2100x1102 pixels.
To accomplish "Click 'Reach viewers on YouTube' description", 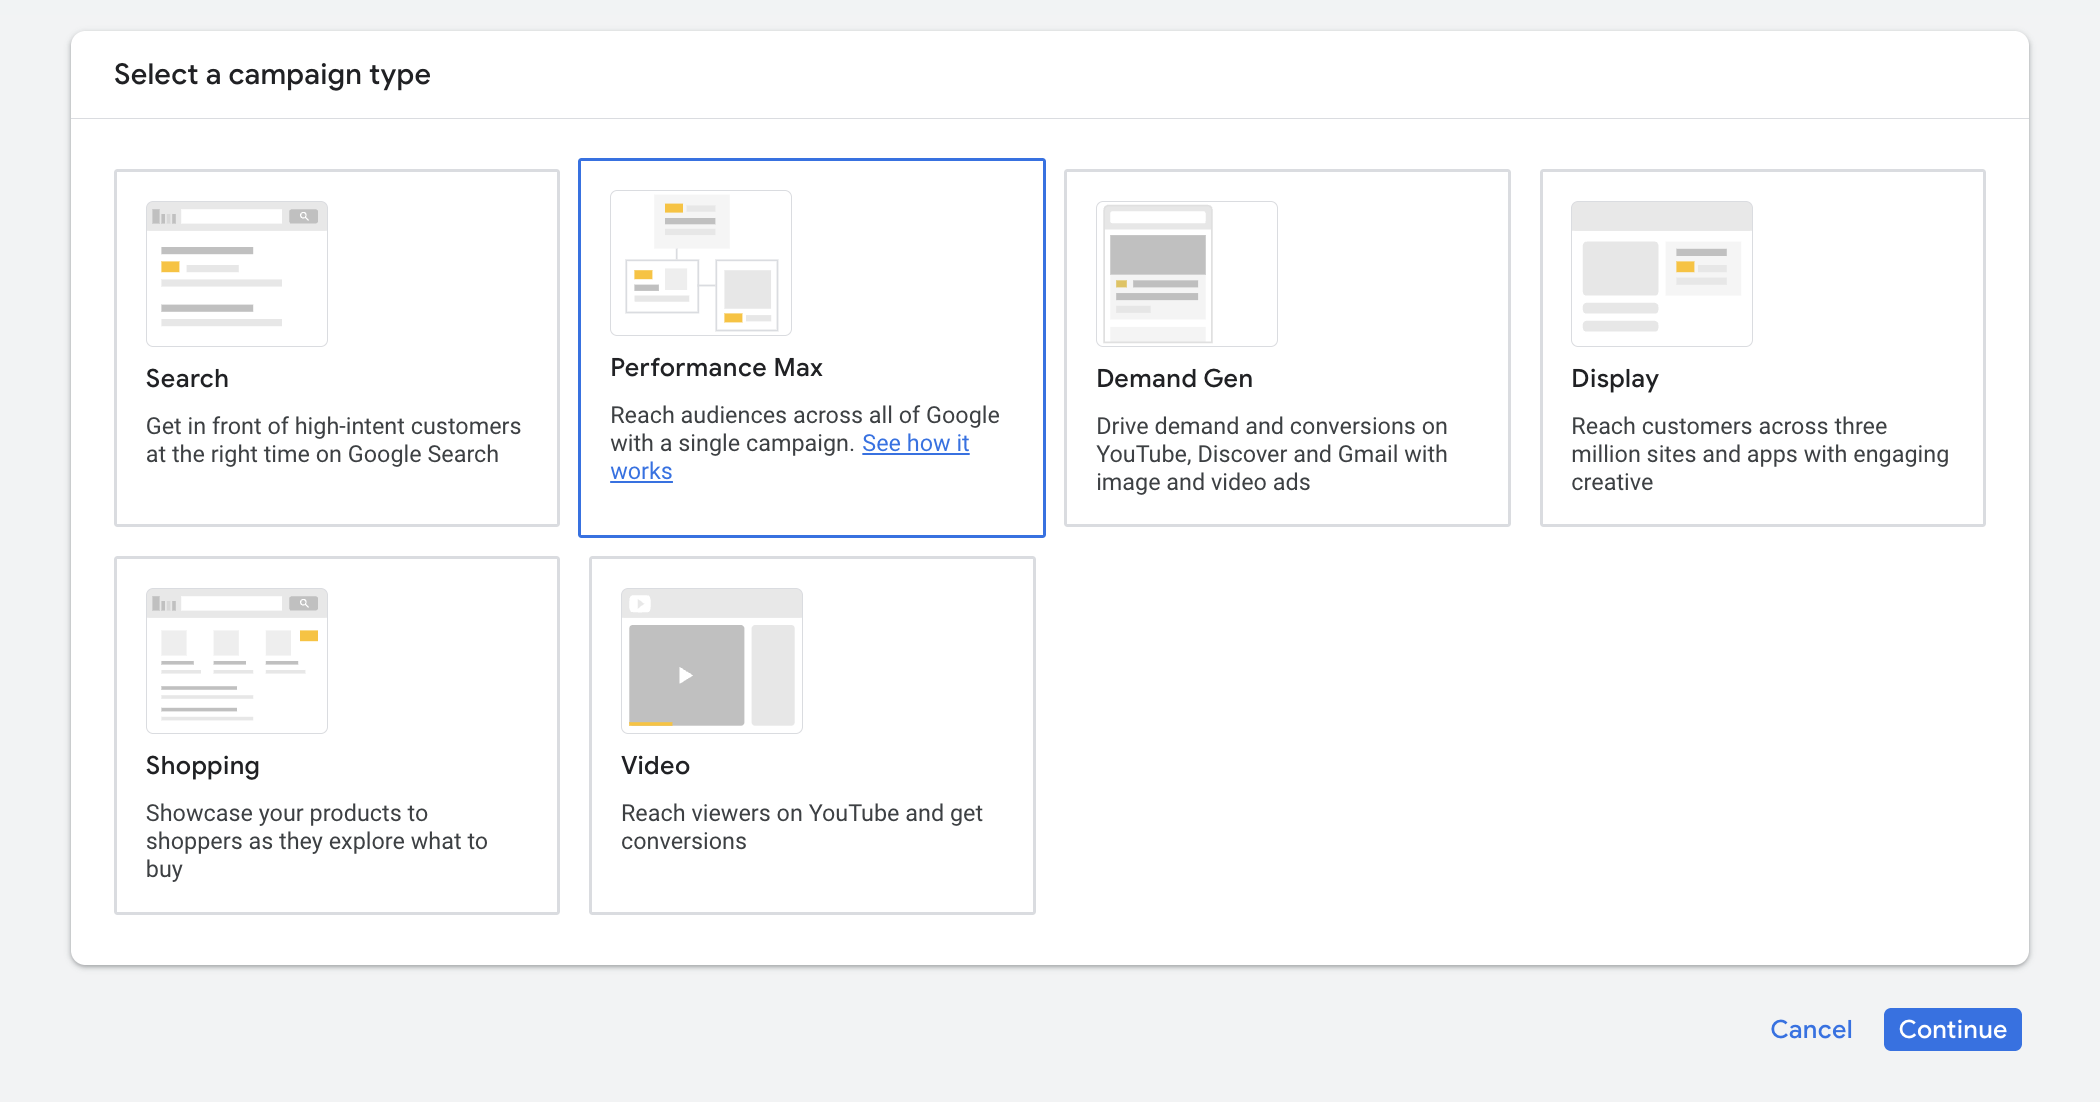I will point(802,827).
